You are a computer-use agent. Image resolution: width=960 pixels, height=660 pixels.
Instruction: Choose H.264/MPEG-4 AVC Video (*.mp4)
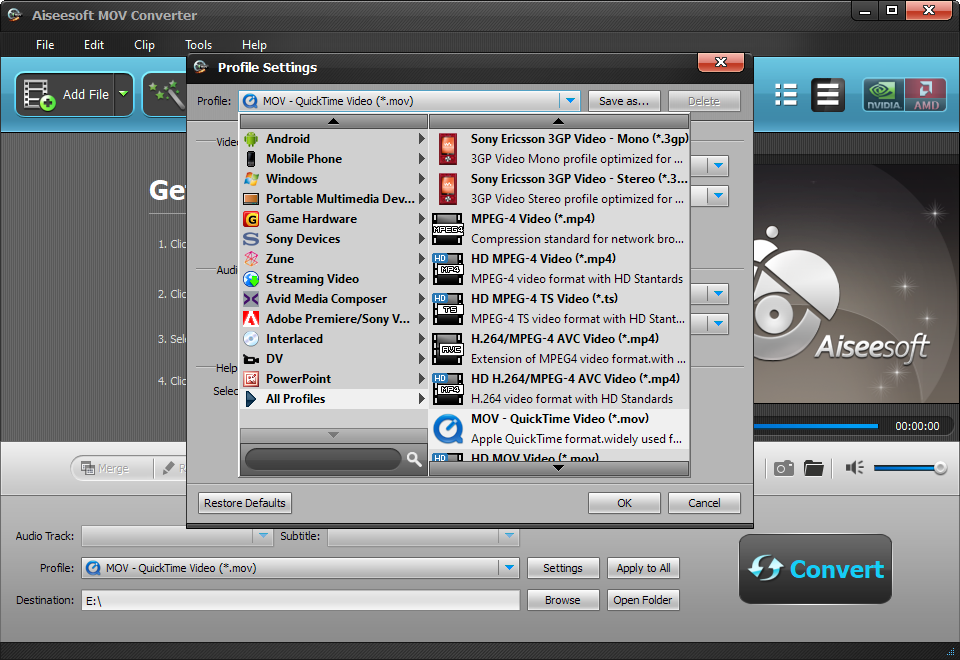pos(560,349)
